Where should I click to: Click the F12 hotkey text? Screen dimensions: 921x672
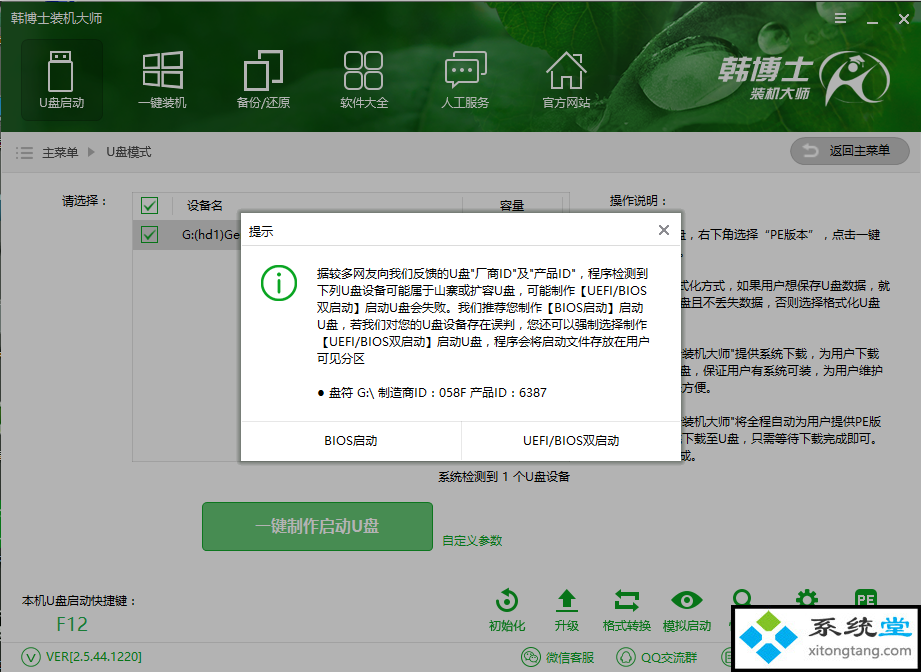(72, 624)
